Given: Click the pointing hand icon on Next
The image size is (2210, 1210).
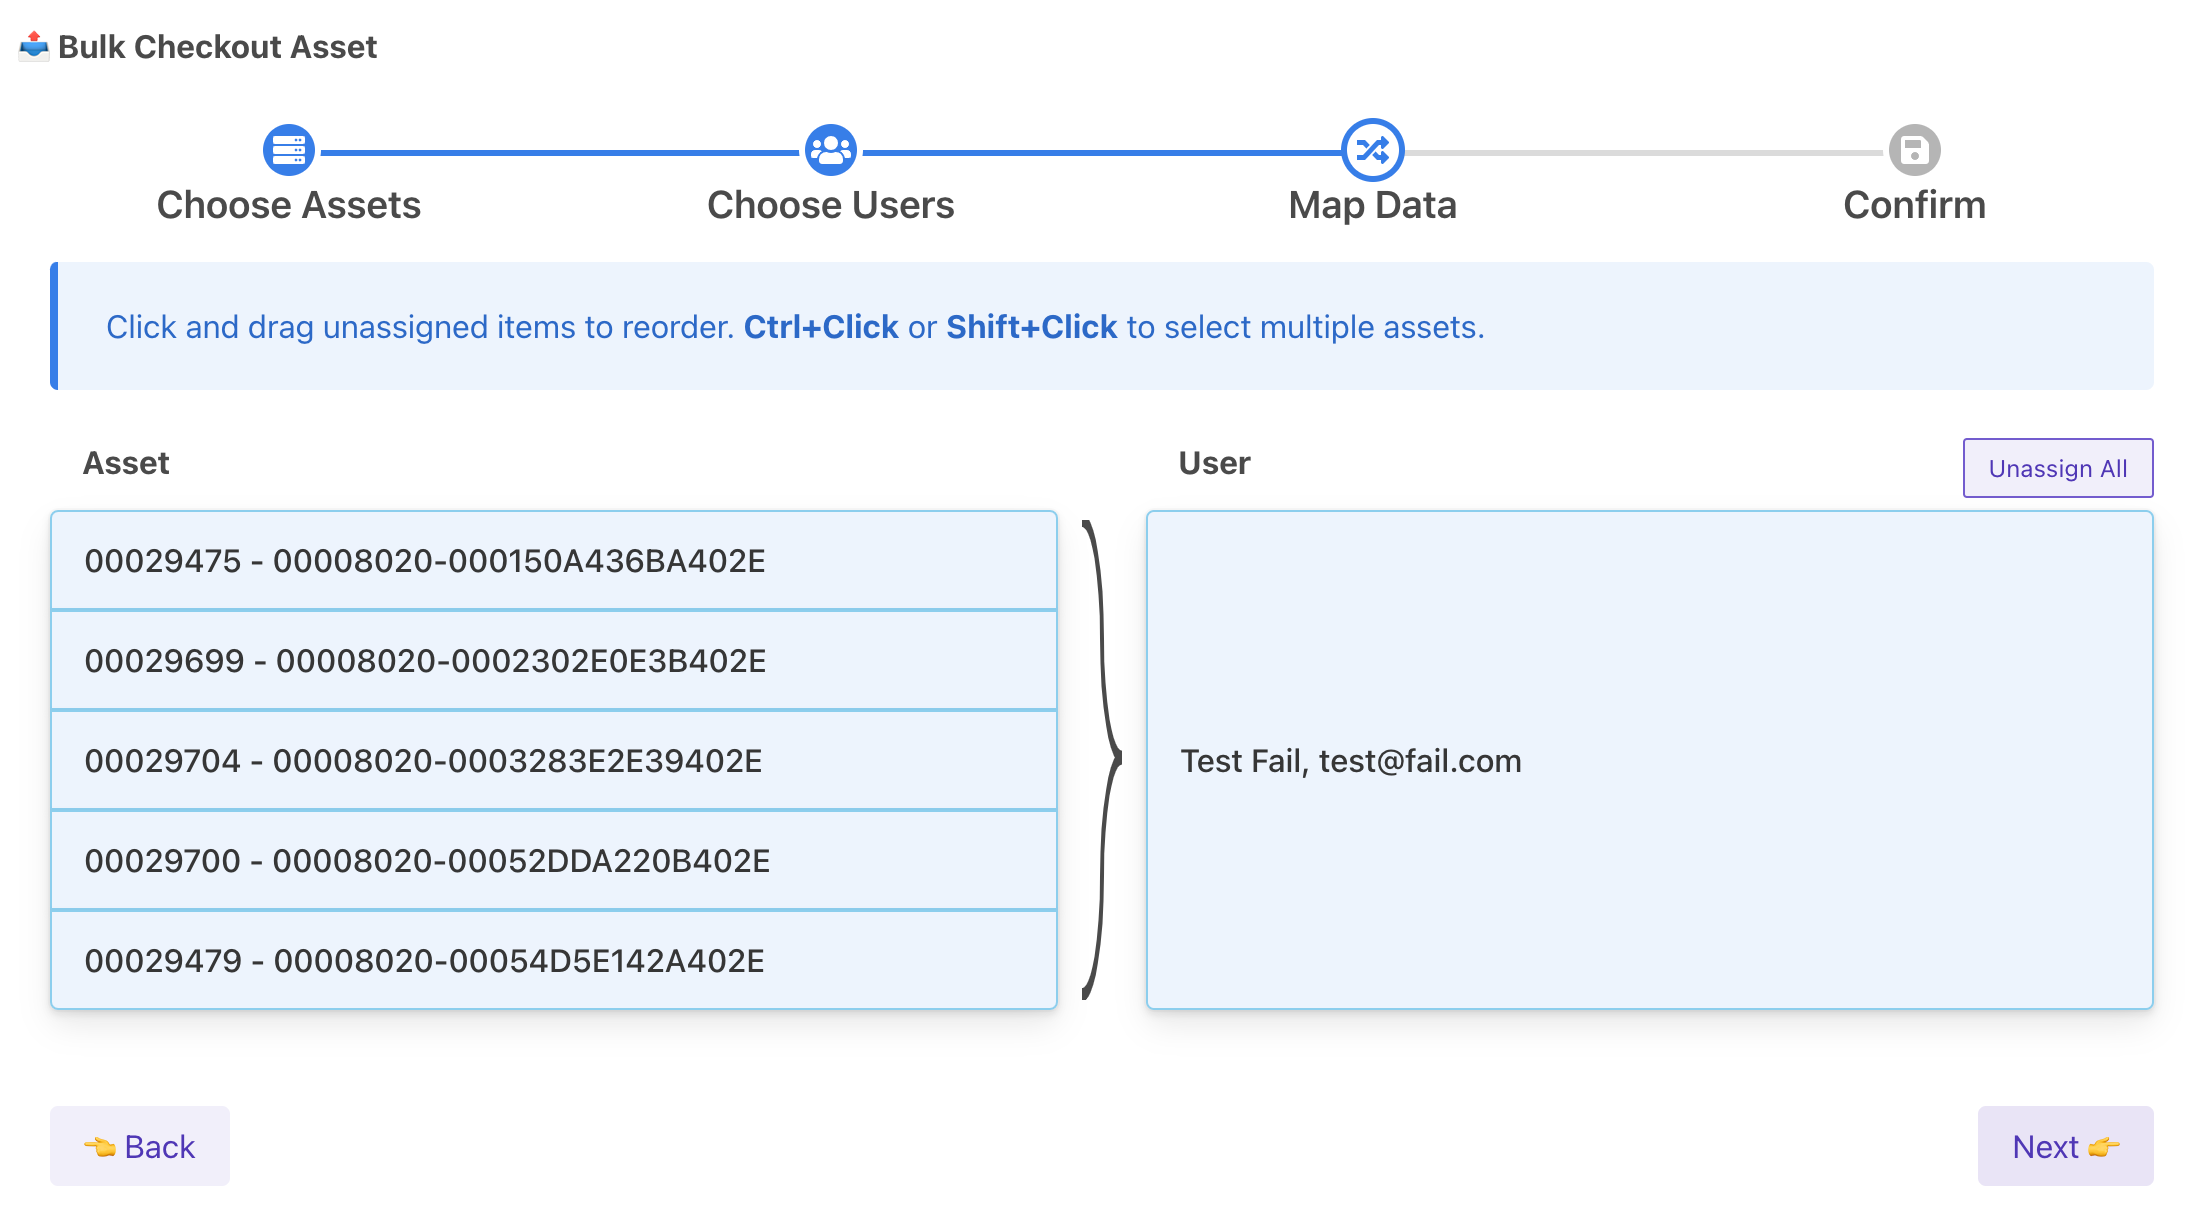Looking at the screenshot, I should tap(2104, 1147).
